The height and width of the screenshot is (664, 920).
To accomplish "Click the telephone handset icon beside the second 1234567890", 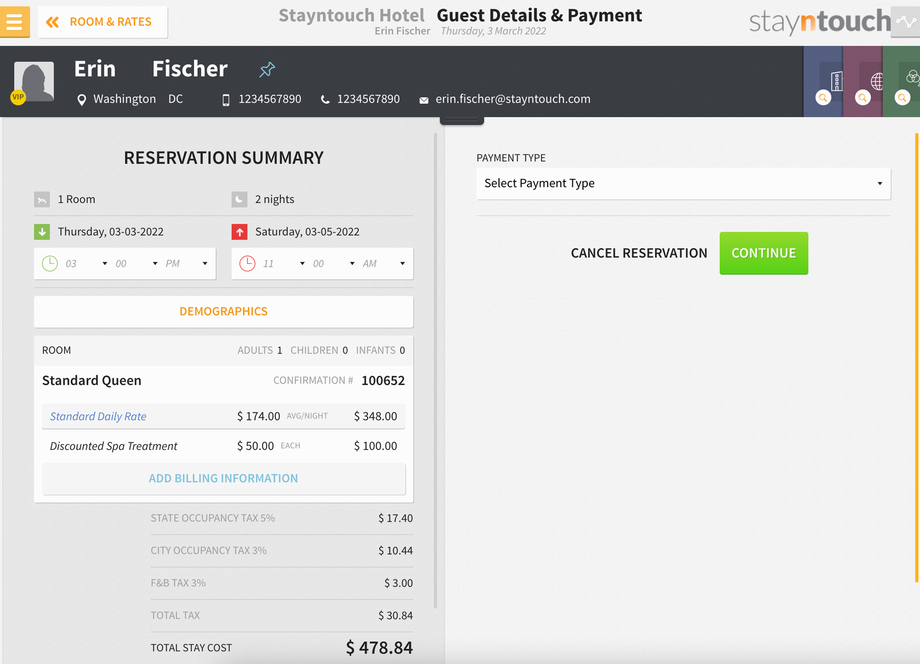I will coord(324,100).
